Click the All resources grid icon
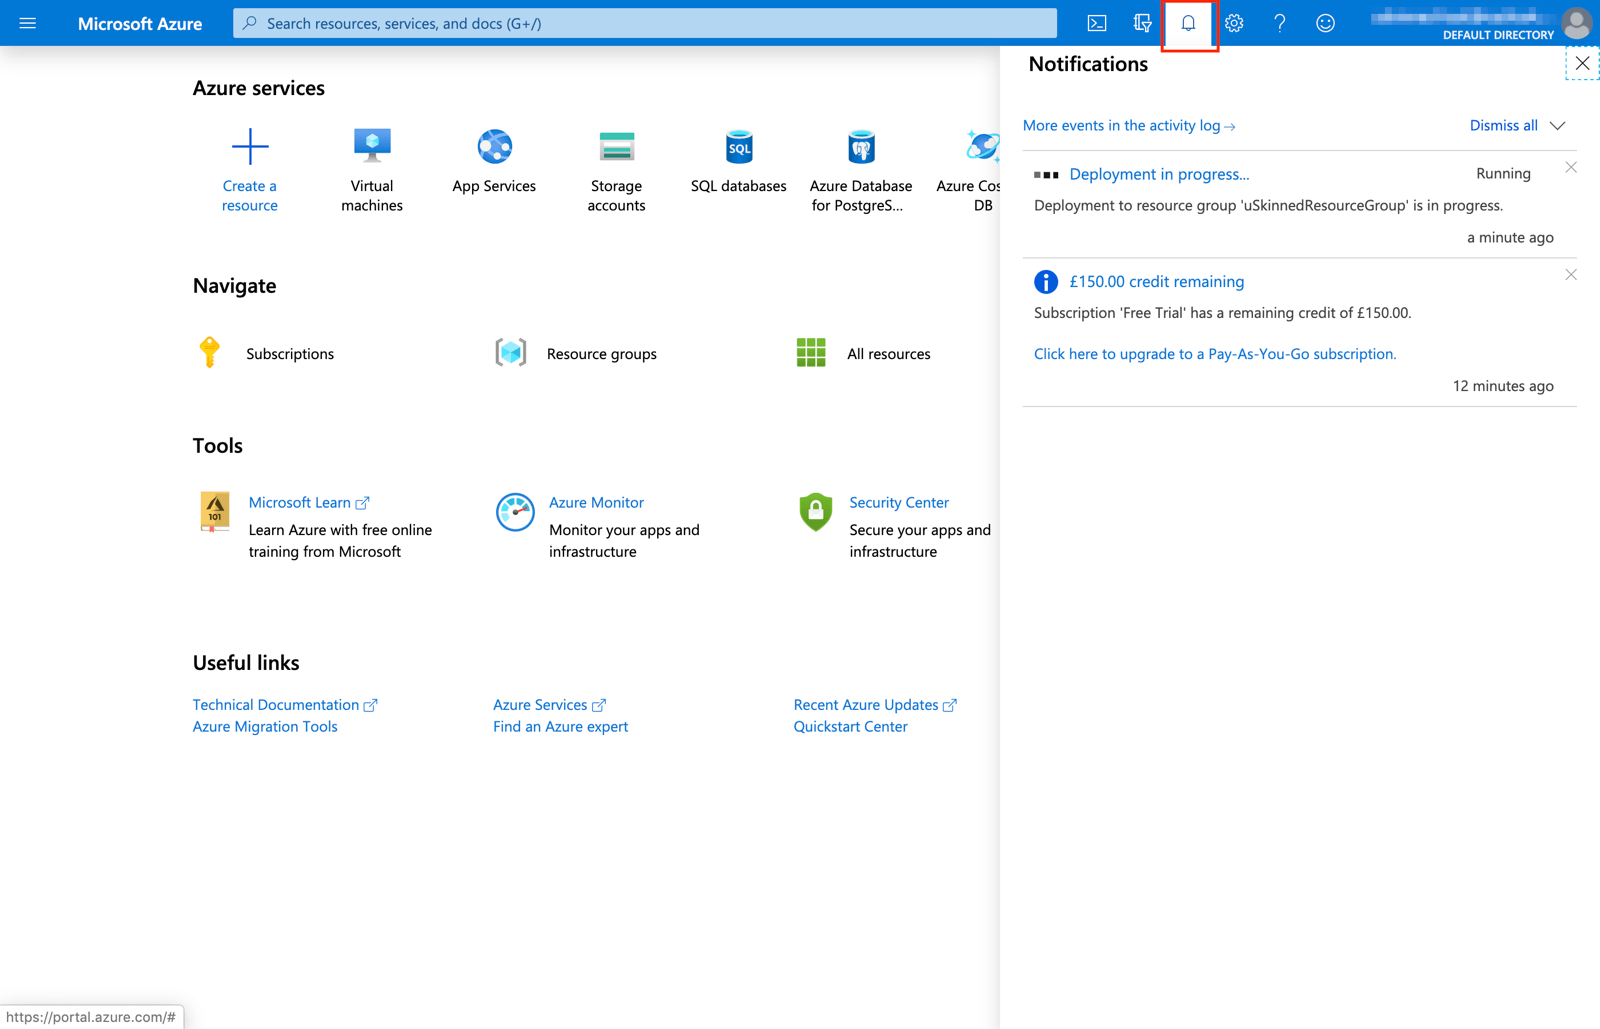The height and width of the screenshot is (1029, 1600). click(811, 352)
